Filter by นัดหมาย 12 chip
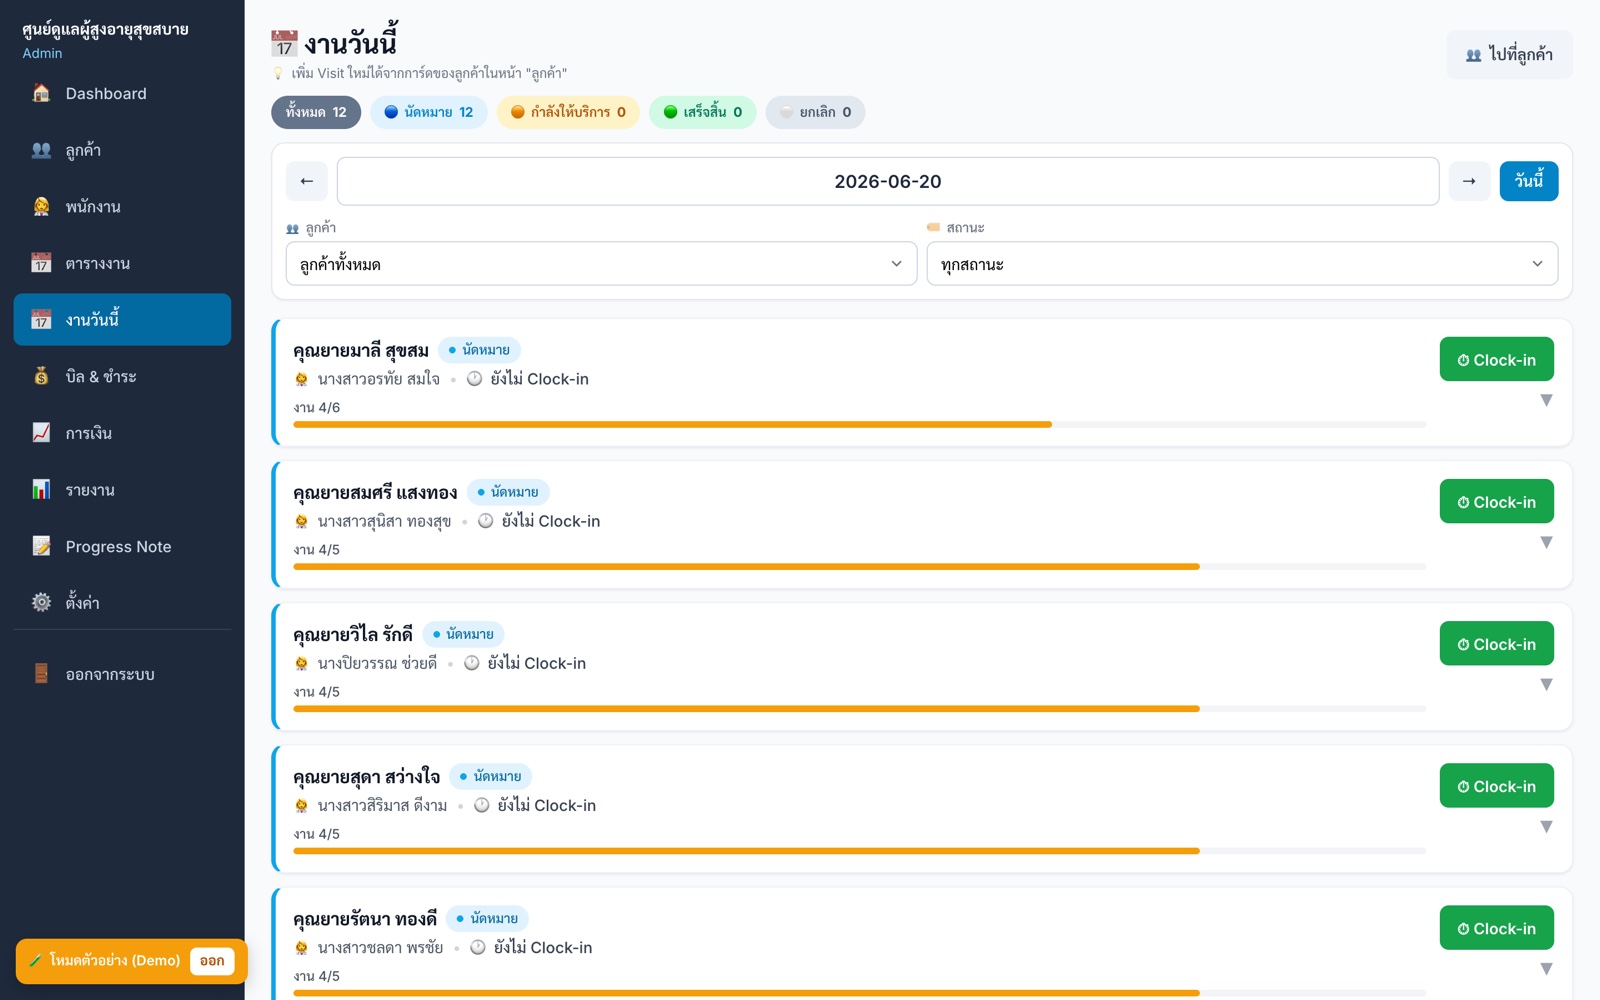Image resolution: width=1600 pixels, height=1000 pixels. tap(429, 112)
